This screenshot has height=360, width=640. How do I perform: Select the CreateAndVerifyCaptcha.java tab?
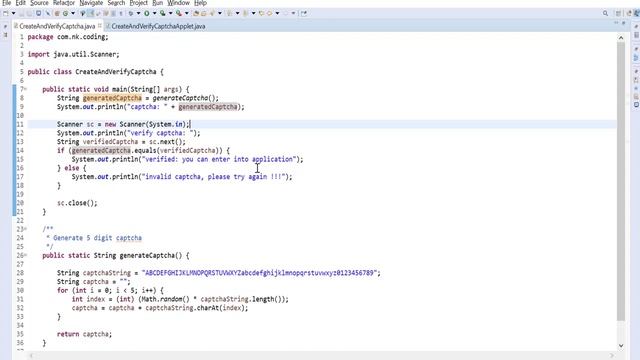click(57, 26)
